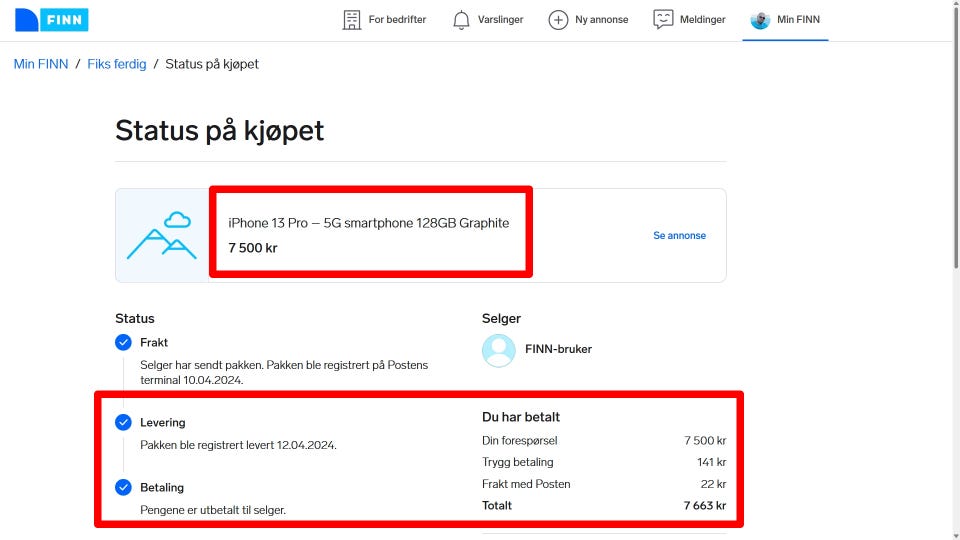Open the Se annonse link

[679, 236]
